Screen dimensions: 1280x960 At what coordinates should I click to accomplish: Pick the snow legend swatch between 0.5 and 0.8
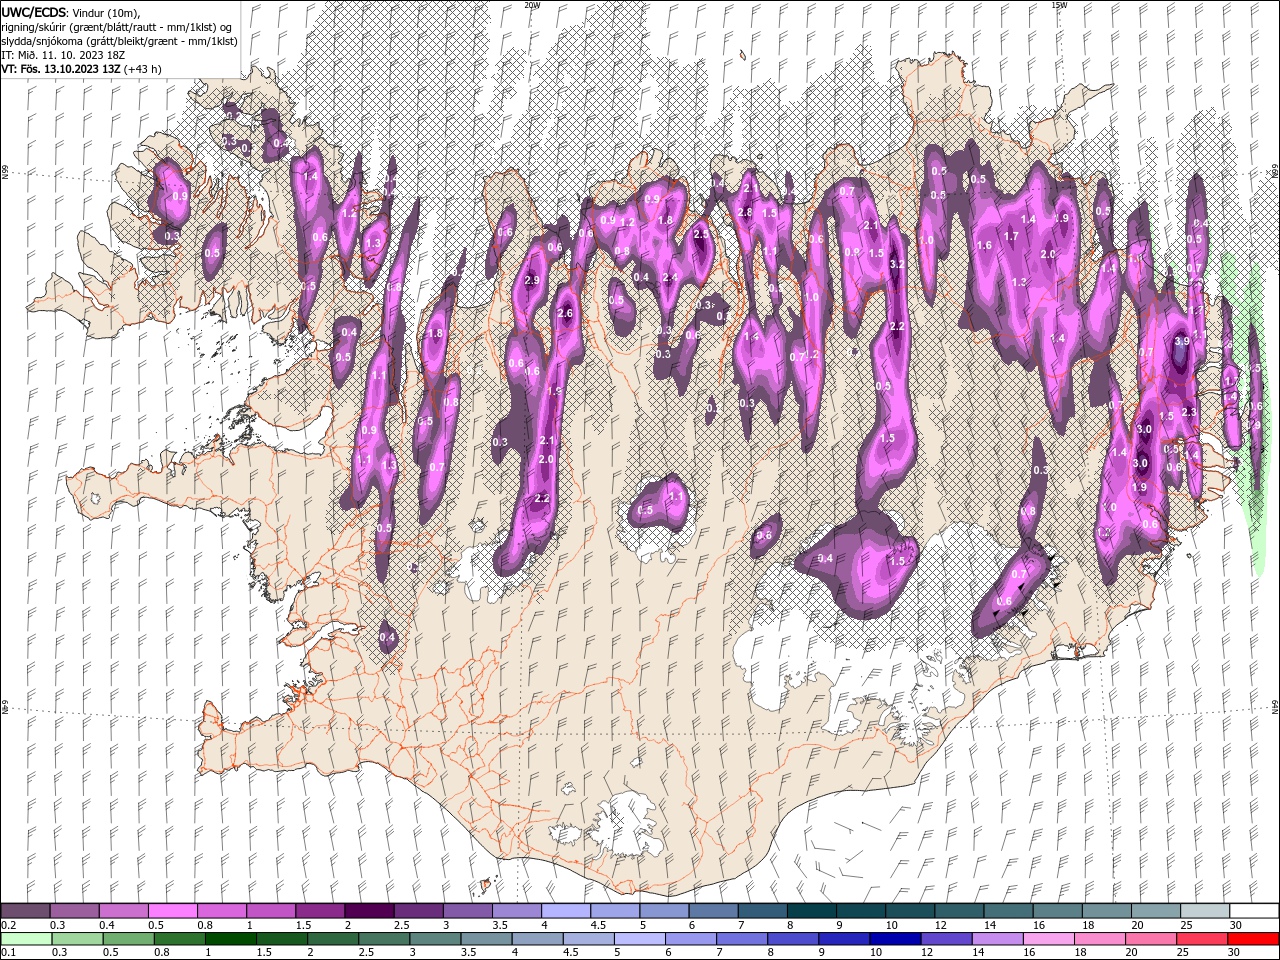point(173,910)
